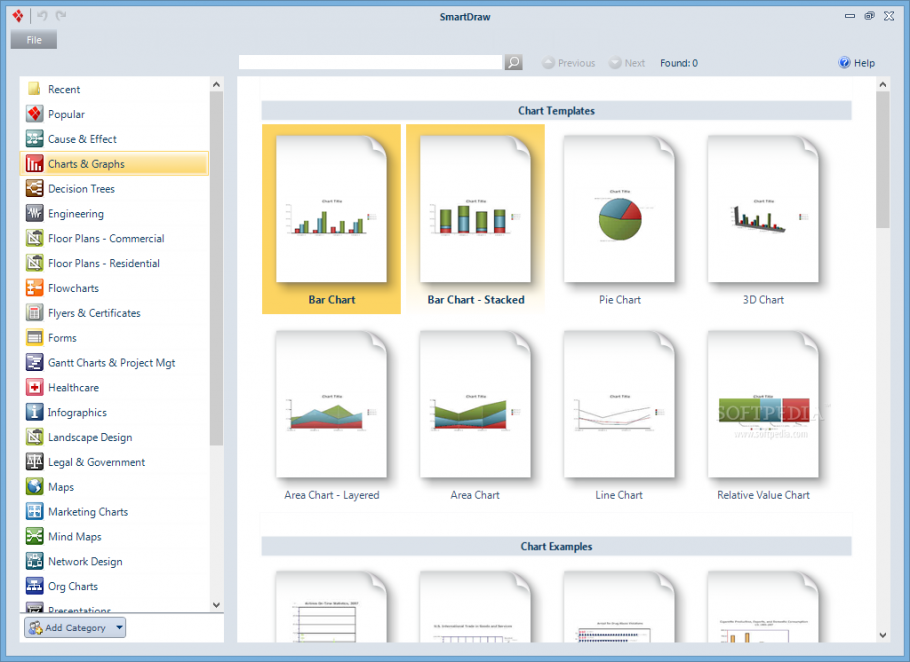Click the templates pane scroll up arrow
The height and width of the screenshot is (662, 910).
coord(883,85)
